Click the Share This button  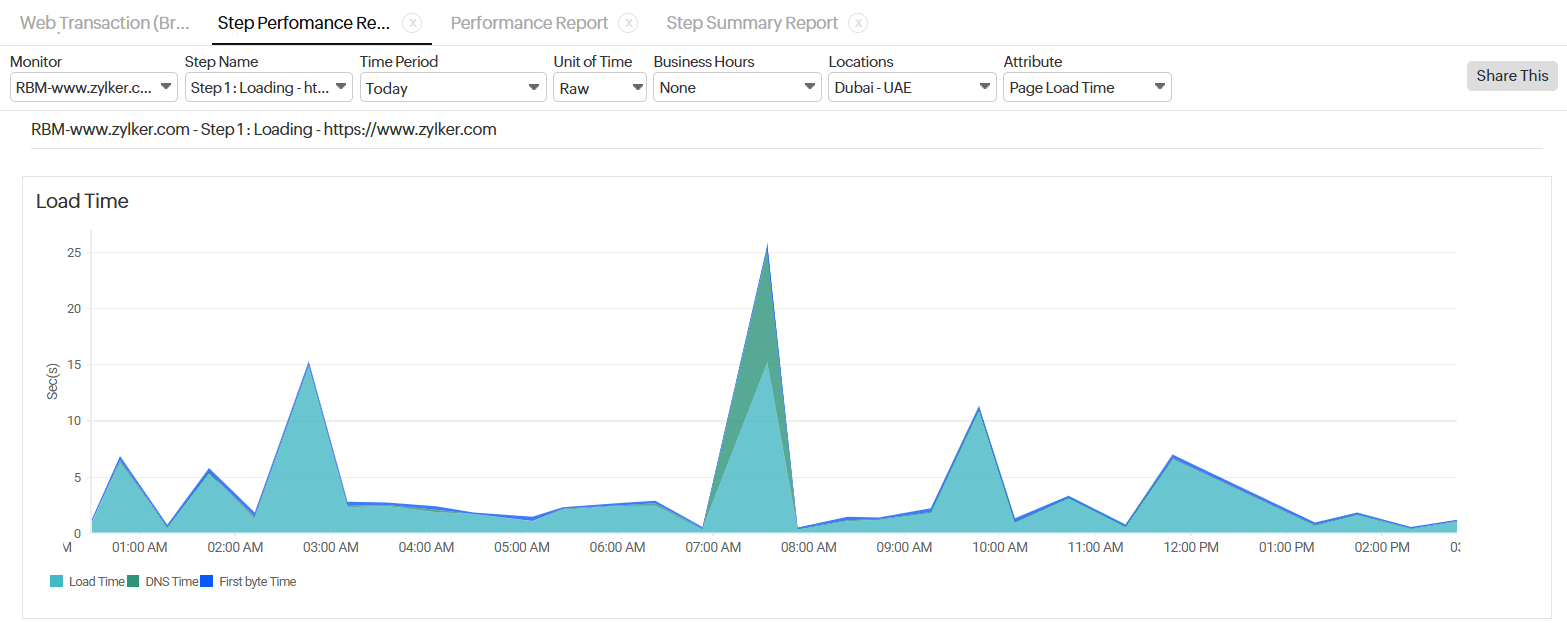1511,75
